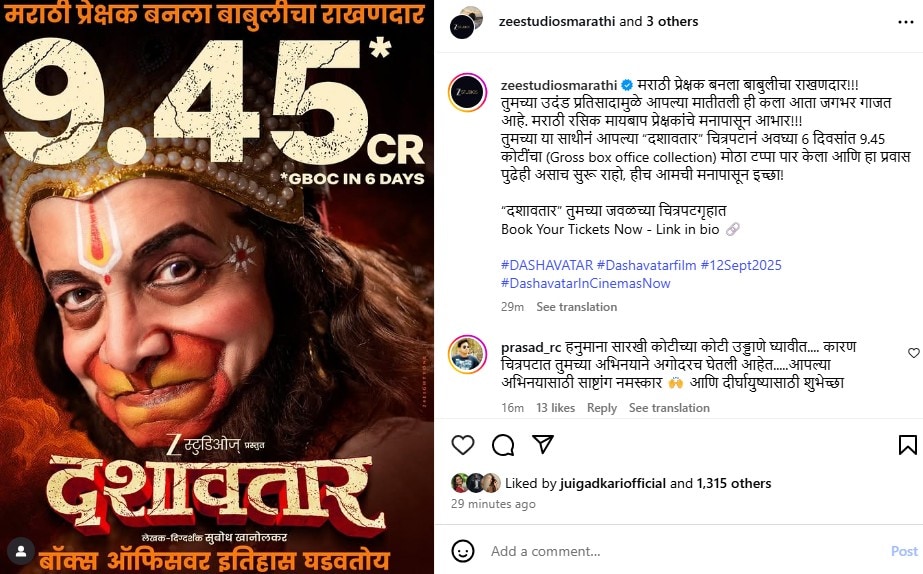
Task: Open emoji picker in comment box
Action: (x=463, y=551)
